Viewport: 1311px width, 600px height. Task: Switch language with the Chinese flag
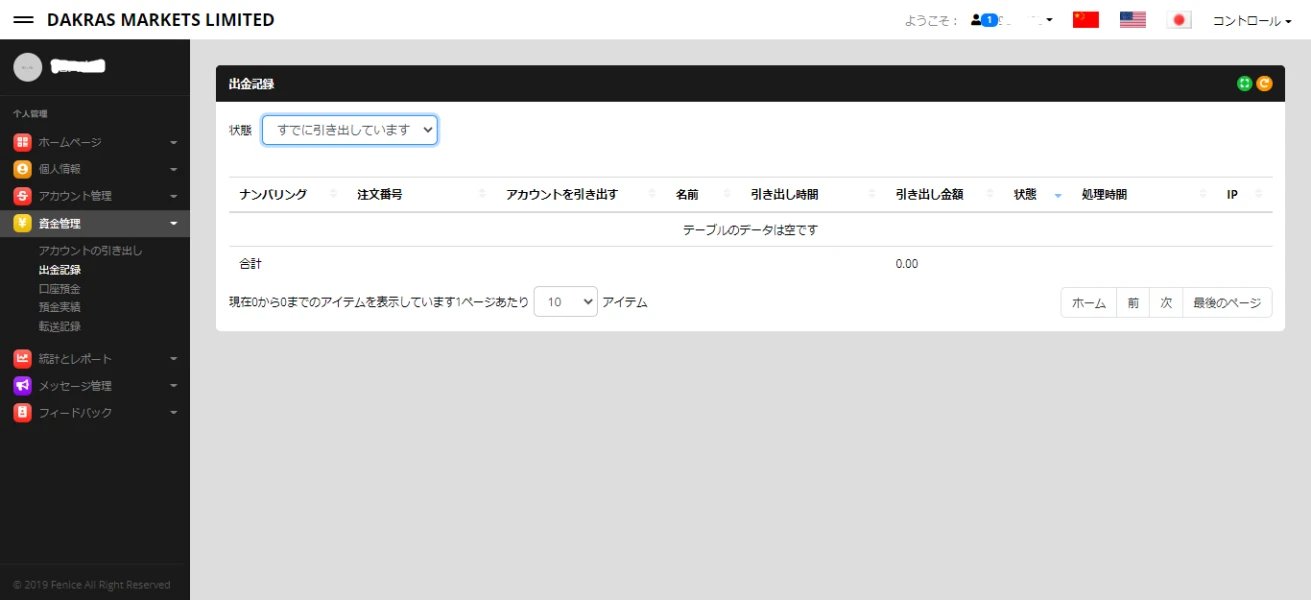click(1085, 20)
